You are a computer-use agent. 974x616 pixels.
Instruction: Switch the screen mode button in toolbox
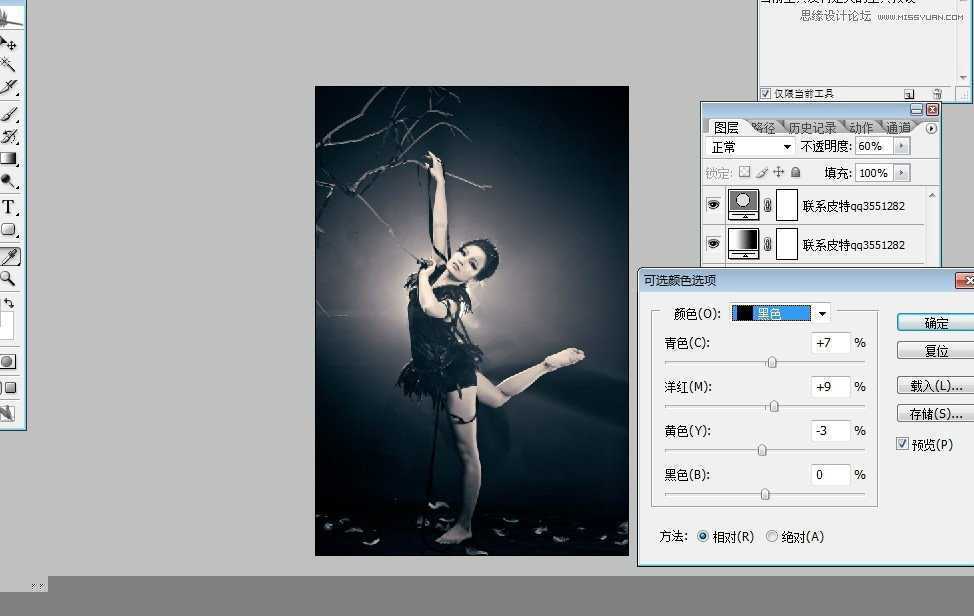10,388
